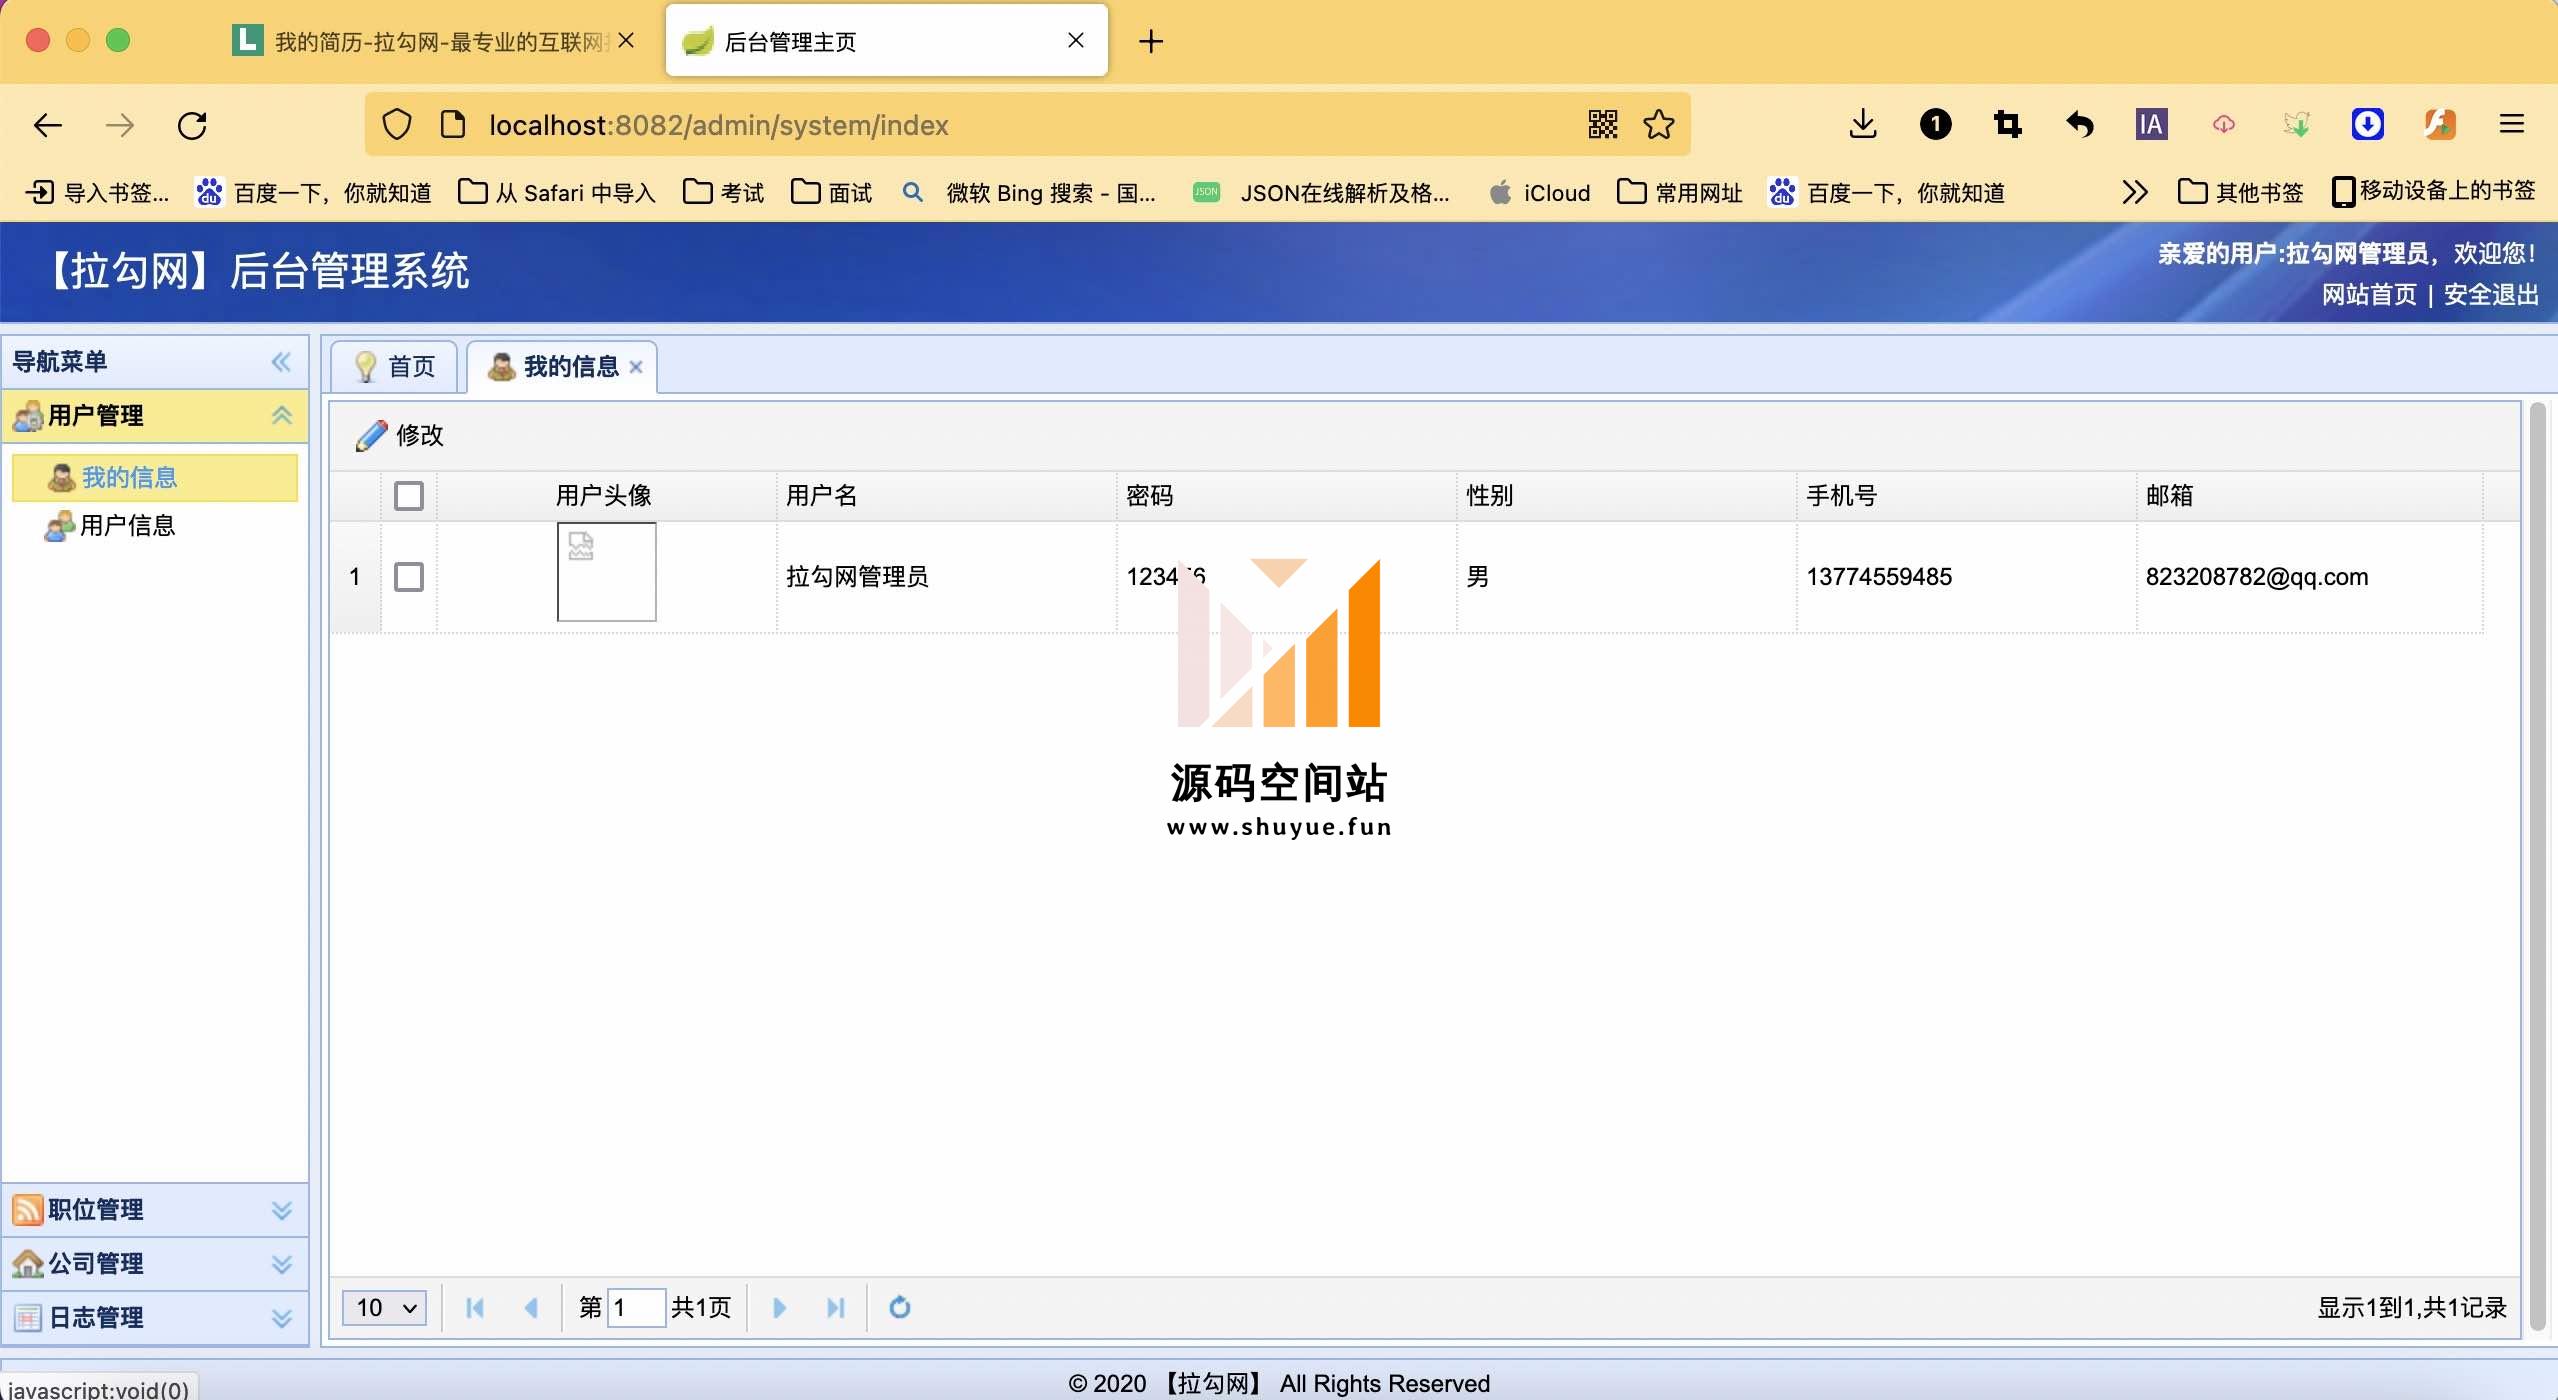Close the 我的简历-拉勾网 browser tab
Screen dimensions: 2558x1400
pyautogui.click(x=626, y=41)
